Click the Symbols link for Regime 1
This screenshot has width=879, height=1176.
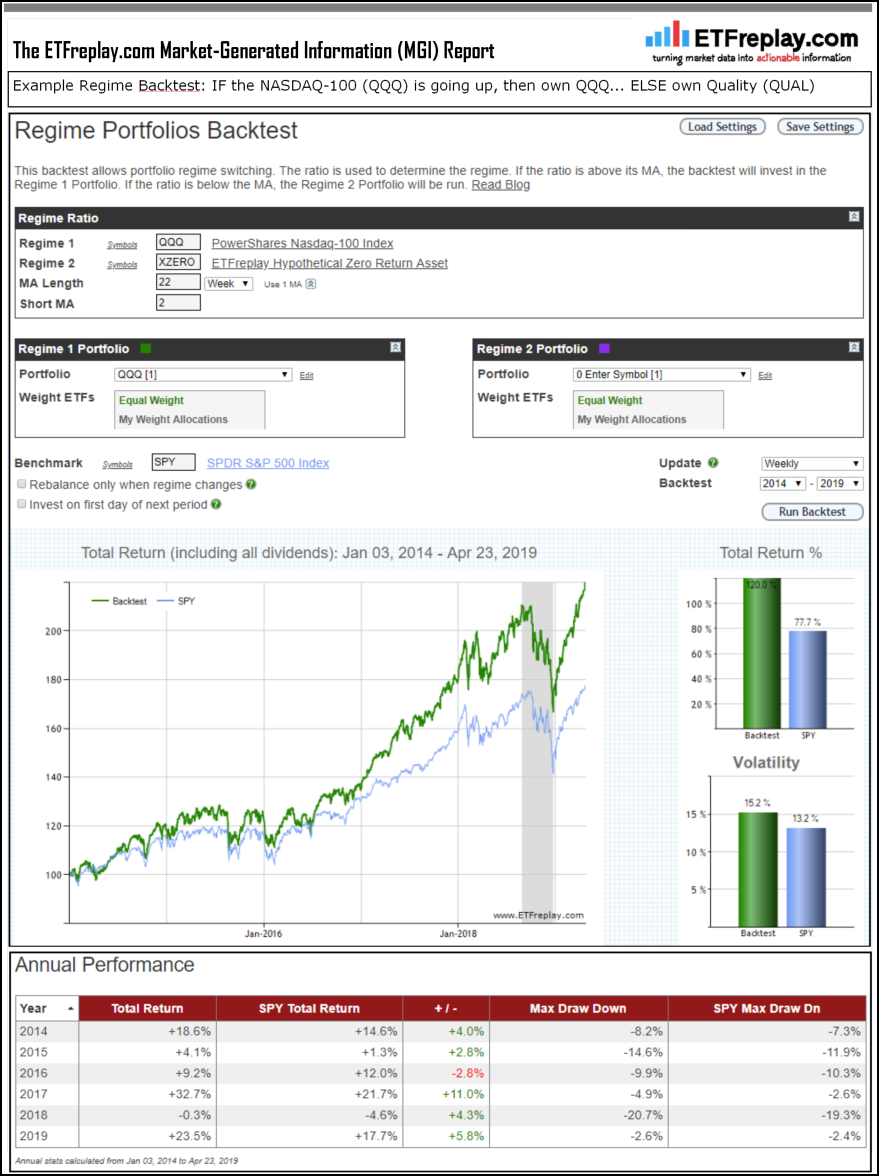tap(122, 244)
